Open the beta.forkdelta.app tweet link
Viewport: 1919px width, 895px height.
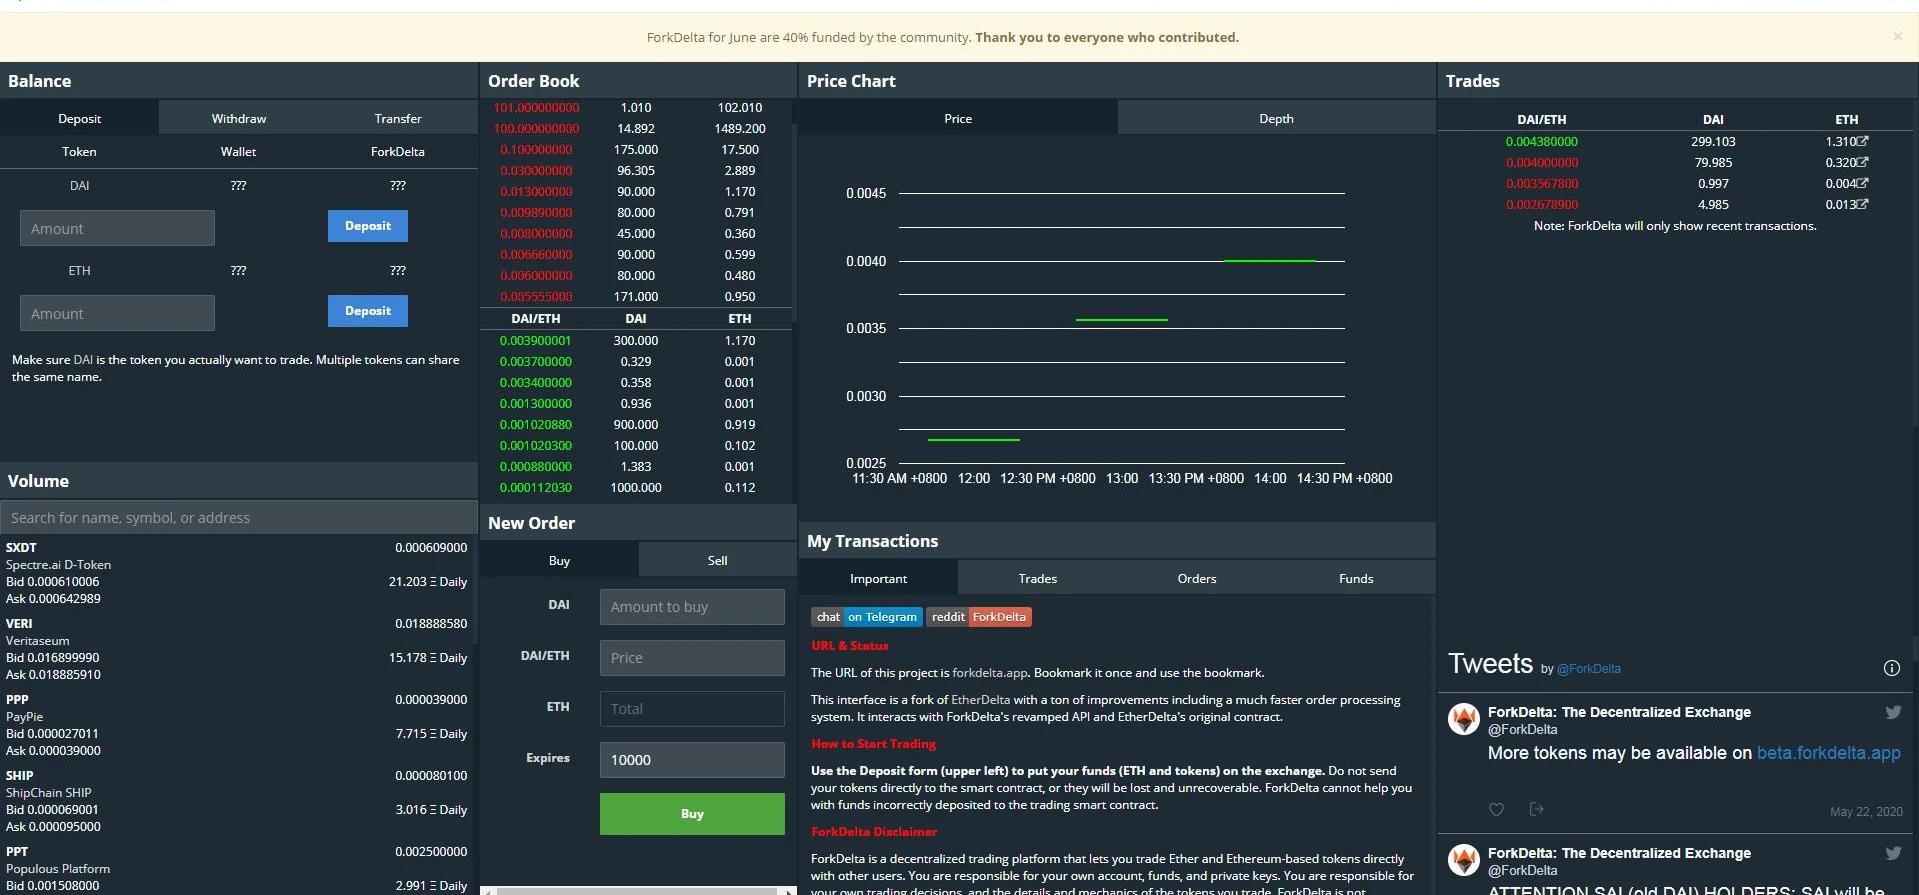(x=1828, y=753)
